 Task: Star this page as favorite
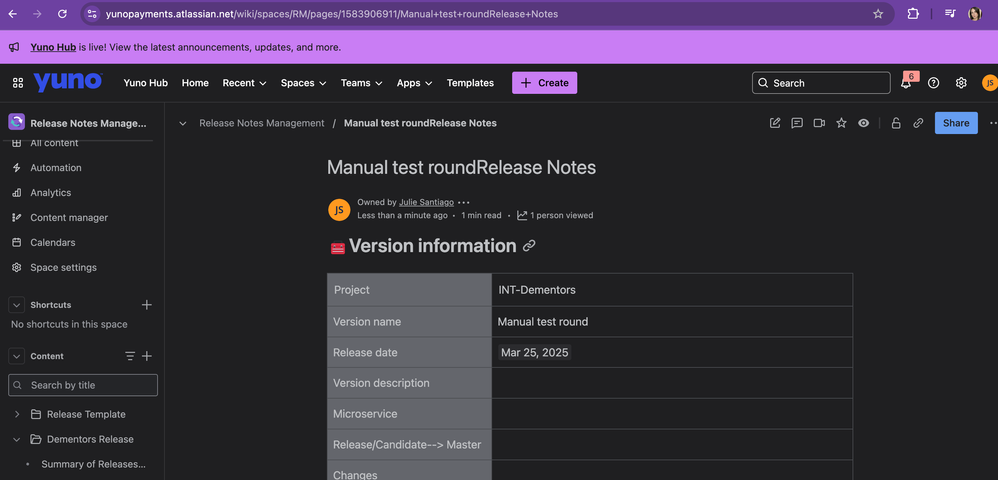point(841,123)
